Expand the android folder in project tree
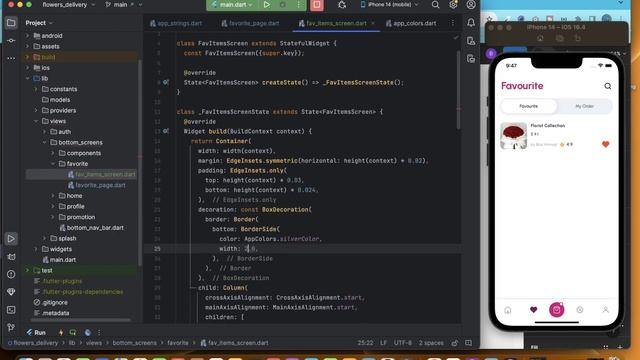640x360 pixels. (x=28, y=36)
